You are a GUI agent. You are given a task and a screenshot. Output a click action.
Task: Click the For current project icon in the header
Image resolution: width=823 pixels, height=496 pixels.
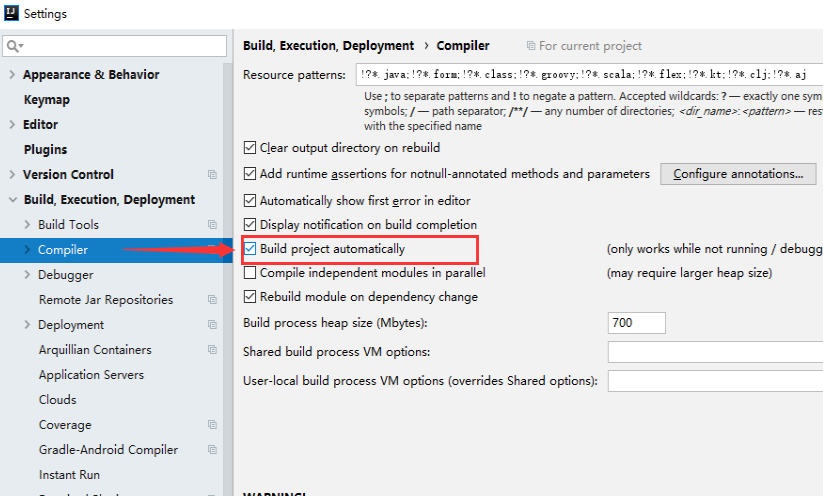(531, 46)
